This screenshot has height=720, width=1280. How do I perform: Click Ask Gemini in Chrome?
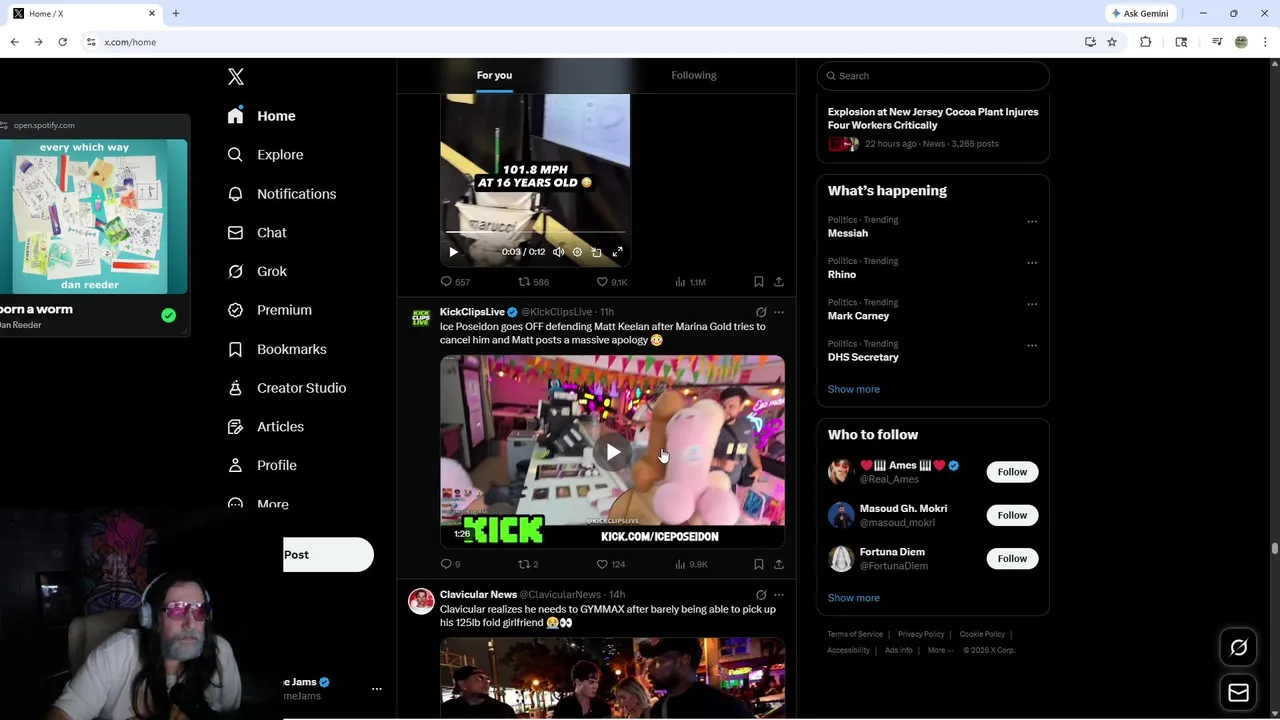tap(1140, 13)
